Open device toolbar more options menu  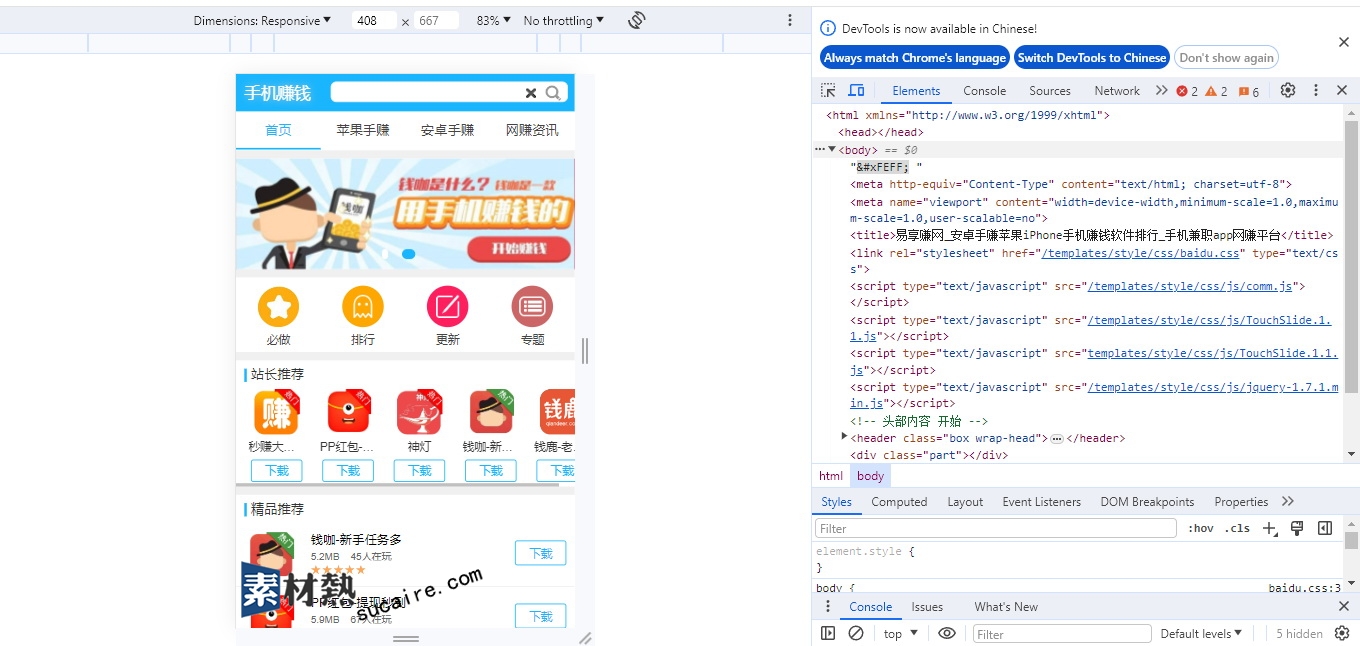790,20
